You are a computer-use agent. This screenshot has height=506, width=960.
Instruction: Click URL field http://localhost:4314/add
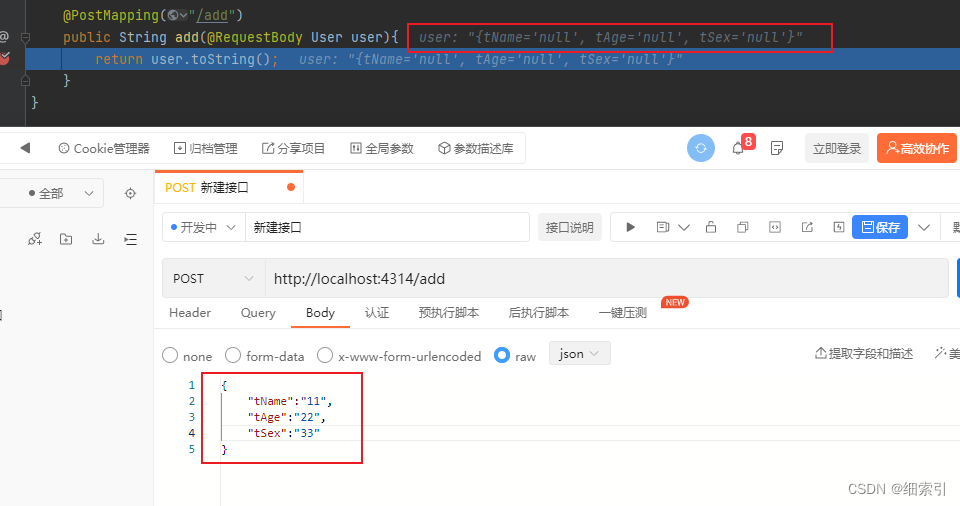606,278
